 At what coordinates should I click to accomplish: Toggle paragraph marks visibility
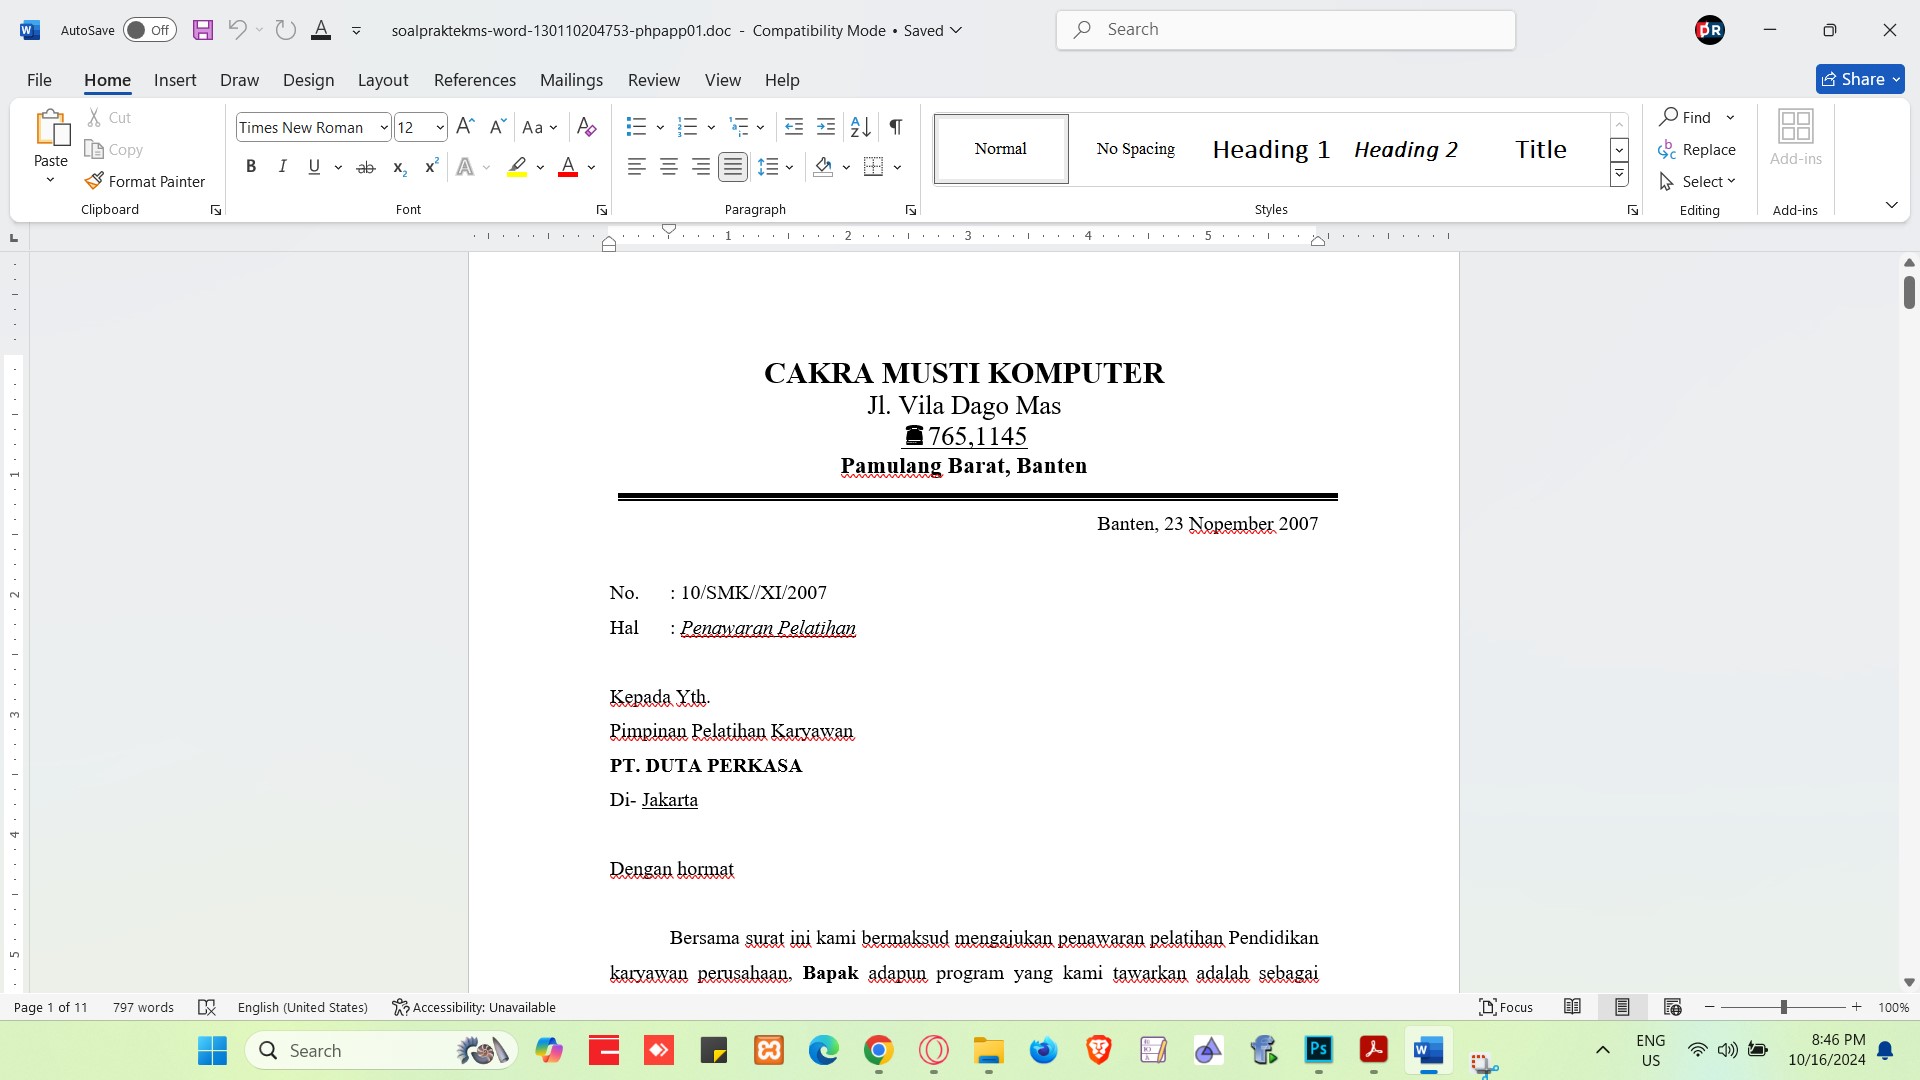(895, 127)
